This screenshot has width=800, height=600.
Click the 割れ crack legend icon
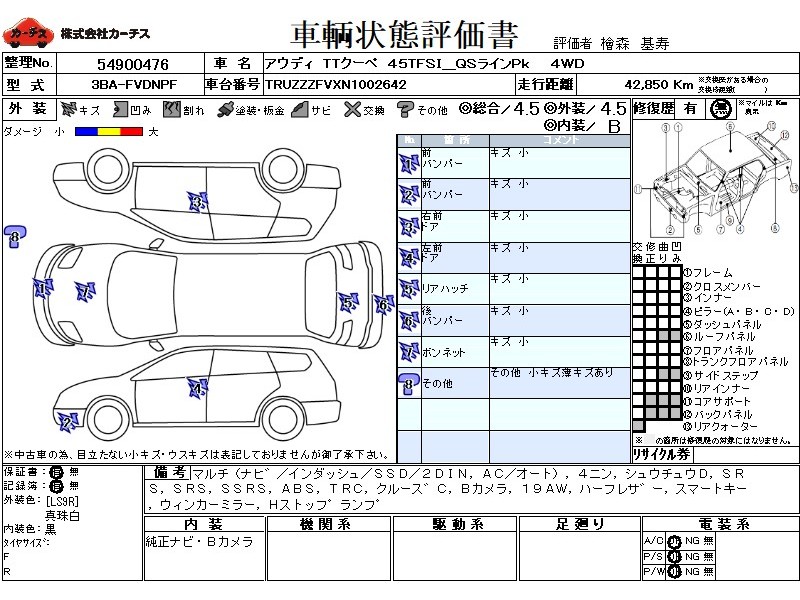tap(170, 109)
